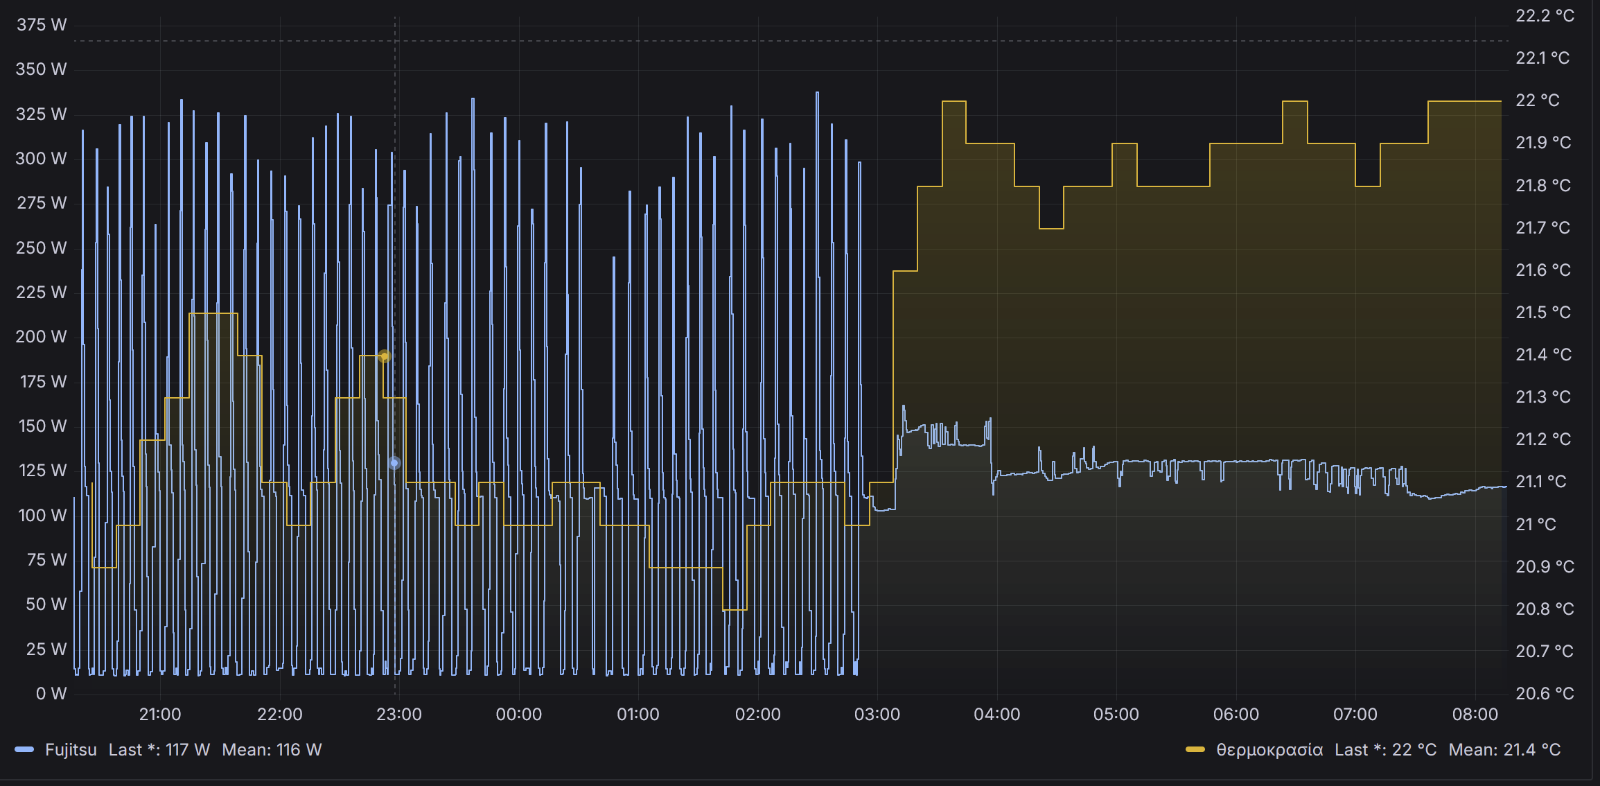Select the 08:00 time label on x-axis

pyautogui.click(x=1475, y=714)
